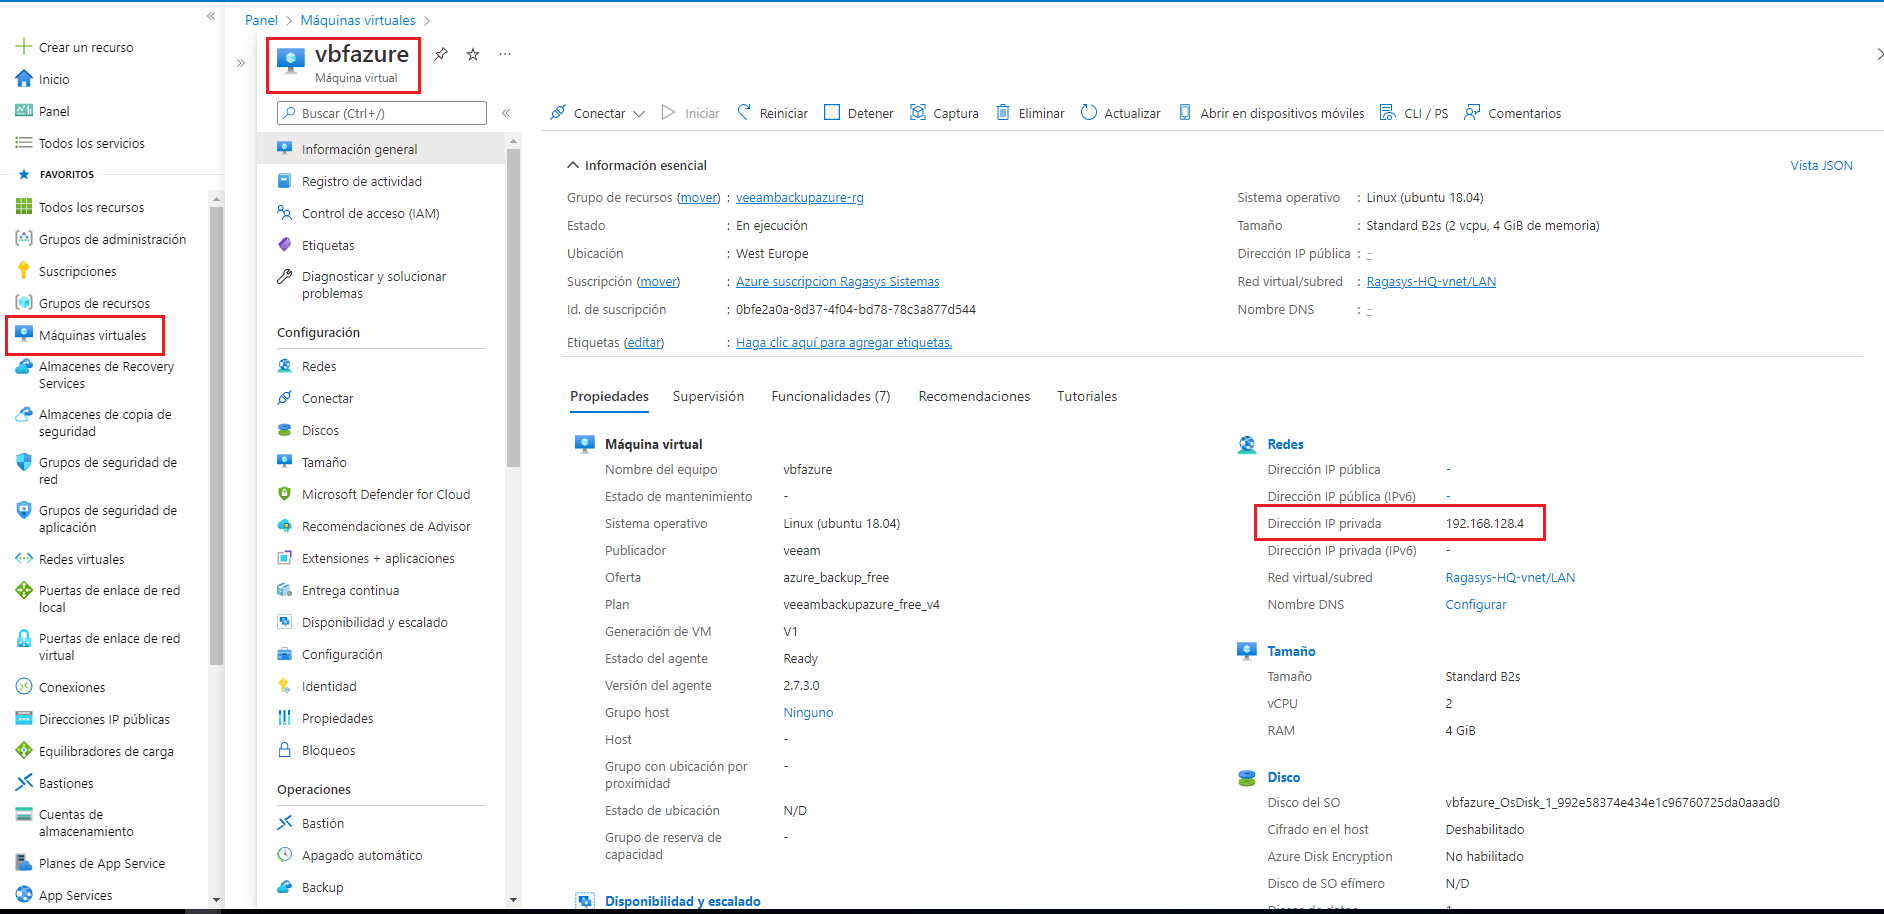The width and height of the screenshot is (1884, 914).
Task: Click the Bloqueos padlock icon
Action: point(285,750)
